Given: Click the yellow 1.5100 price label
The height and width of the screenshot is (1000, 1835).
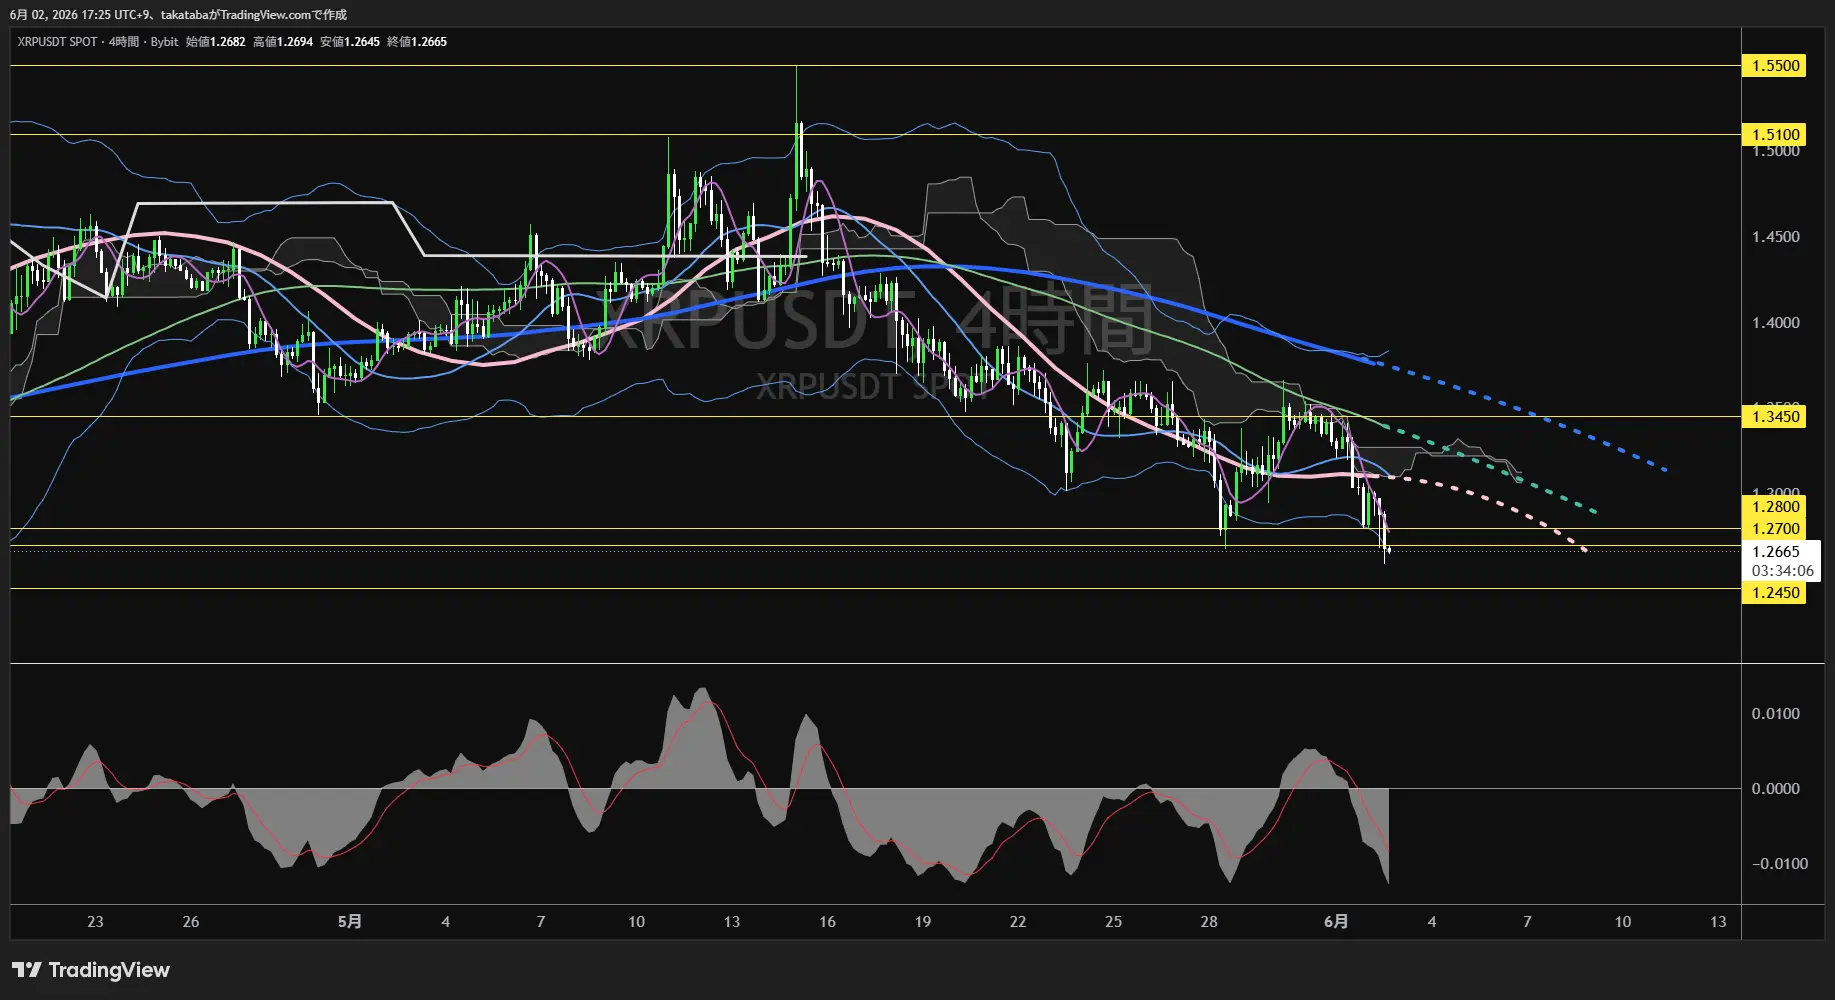Looking at the screenshot, I should click(x=1775, y=134).
